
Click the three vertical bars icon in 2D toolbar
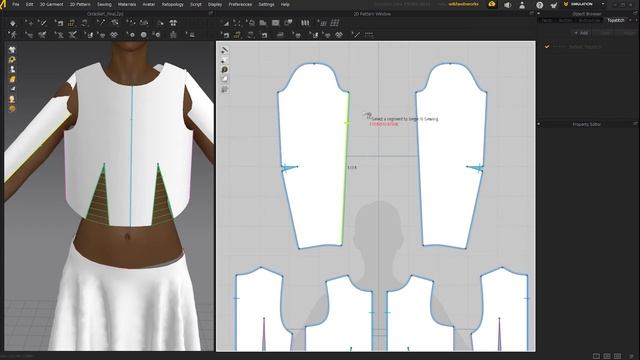[305, 23]
